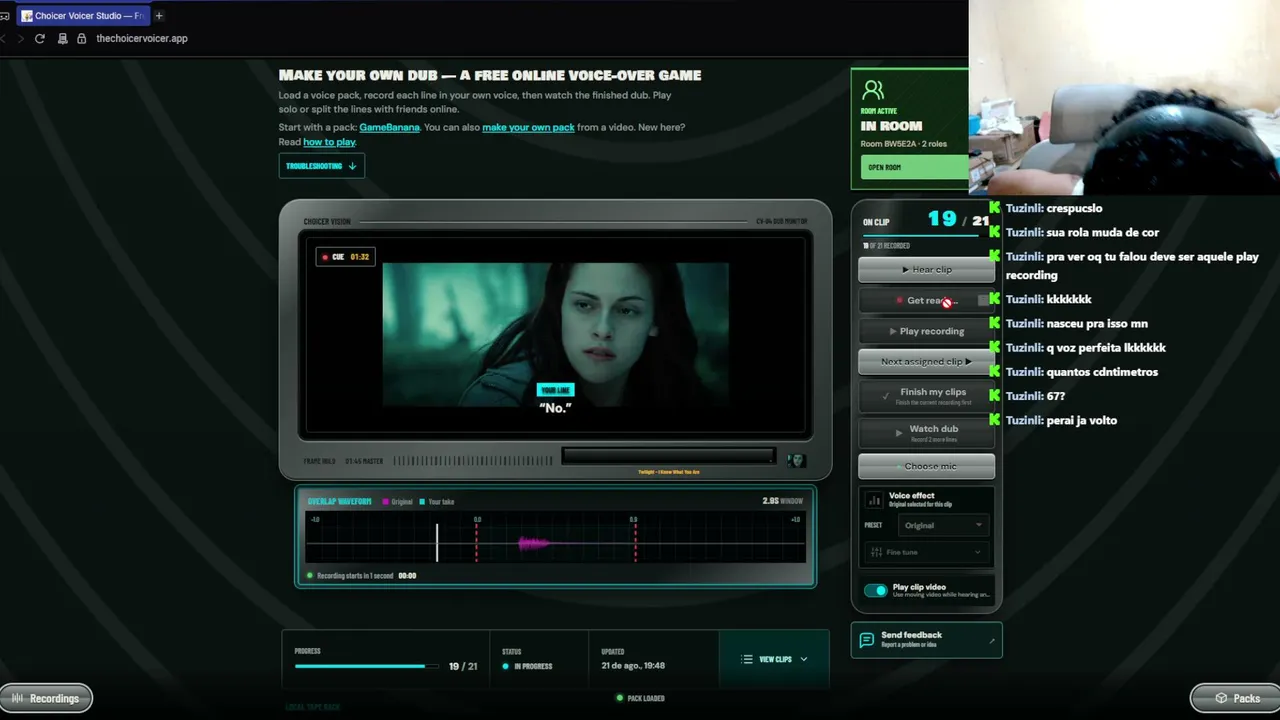Click the tab-search icon left of the lock
The width and height of the screenshot is (1280, 720).
point(63,38)
